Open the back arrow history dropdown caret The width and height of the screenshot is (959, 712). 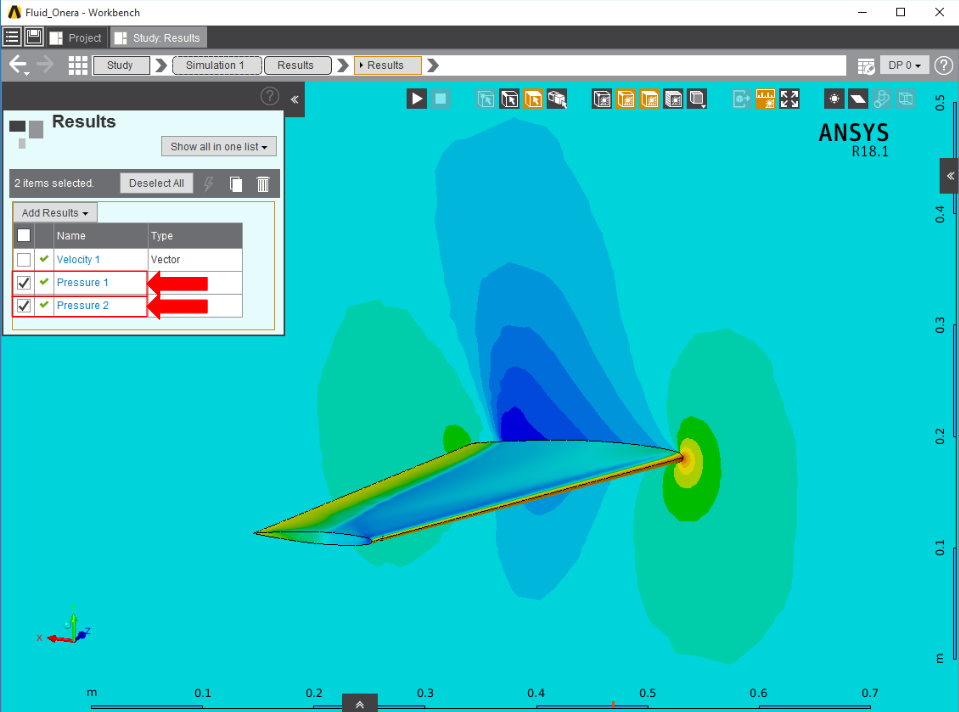[x=27, y=74]
